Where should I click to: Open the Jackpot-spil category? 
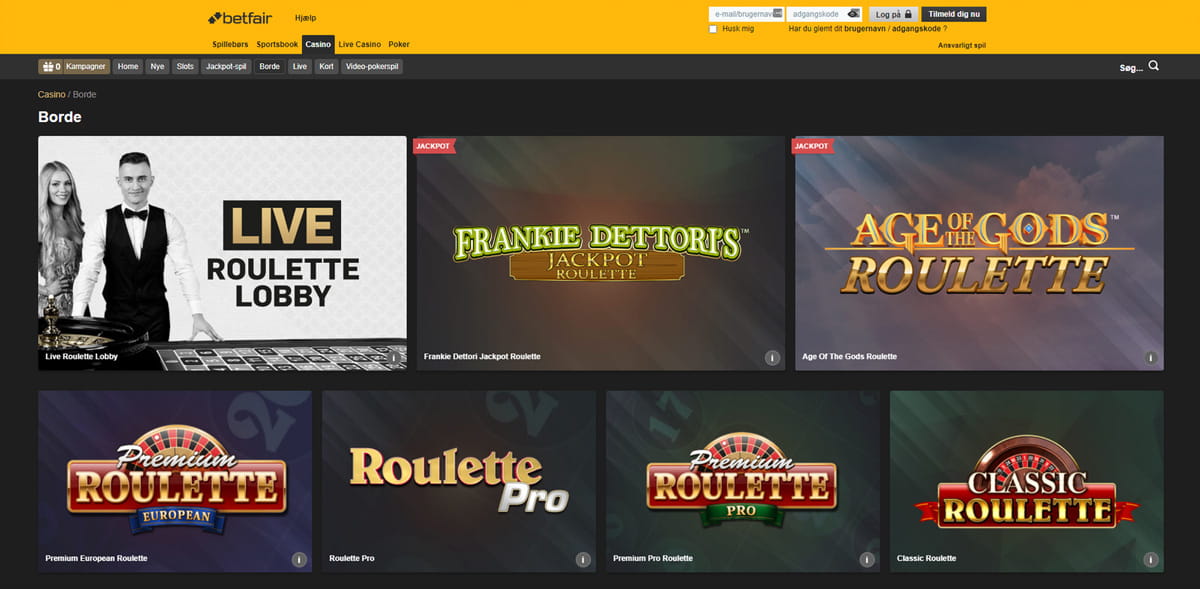click(x=226, y=67)
